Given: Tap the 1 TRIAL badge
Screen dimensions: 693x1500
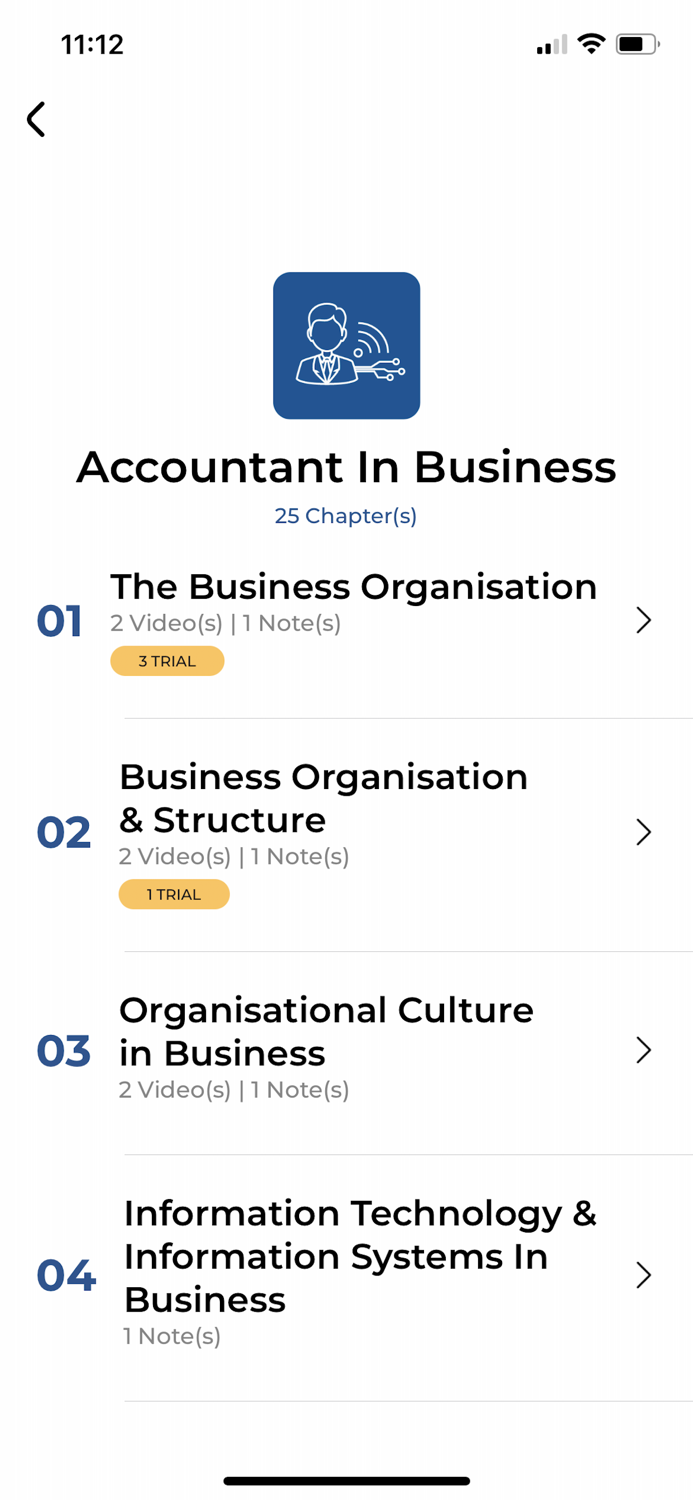Looking at the screenshot, I should [x=174, y=894].
